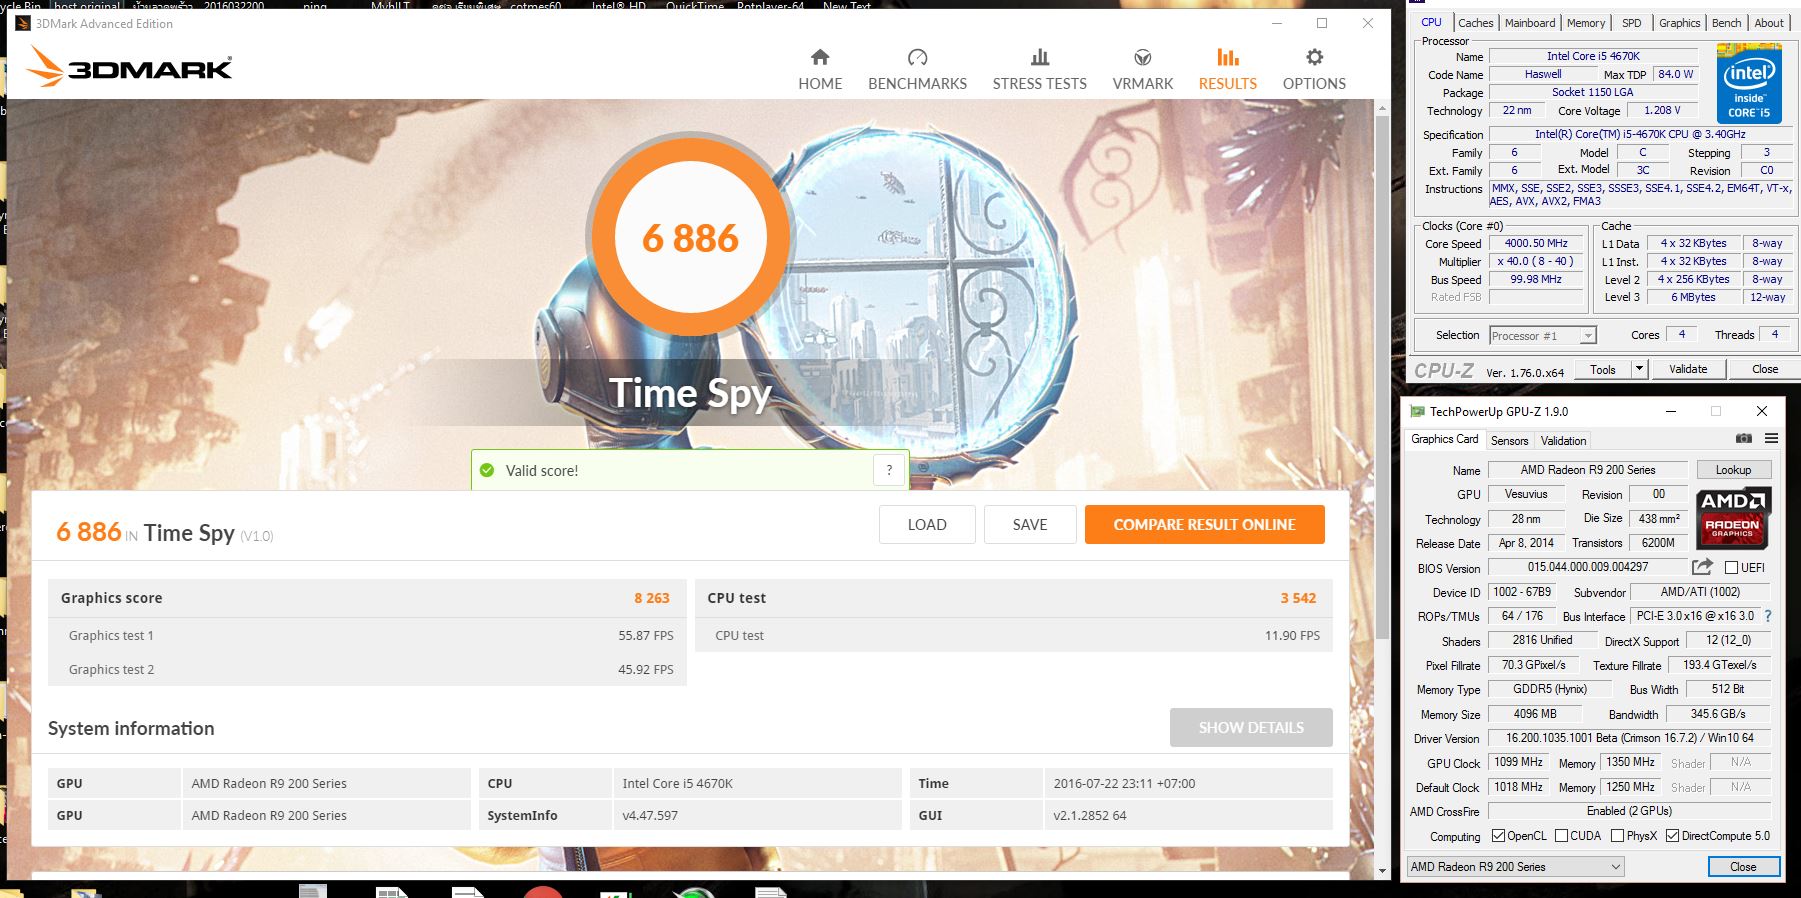Screen dimensions: 1801x898
Task: Switch to the Caches tab in CPU-Z
Action: [1475, 23]
